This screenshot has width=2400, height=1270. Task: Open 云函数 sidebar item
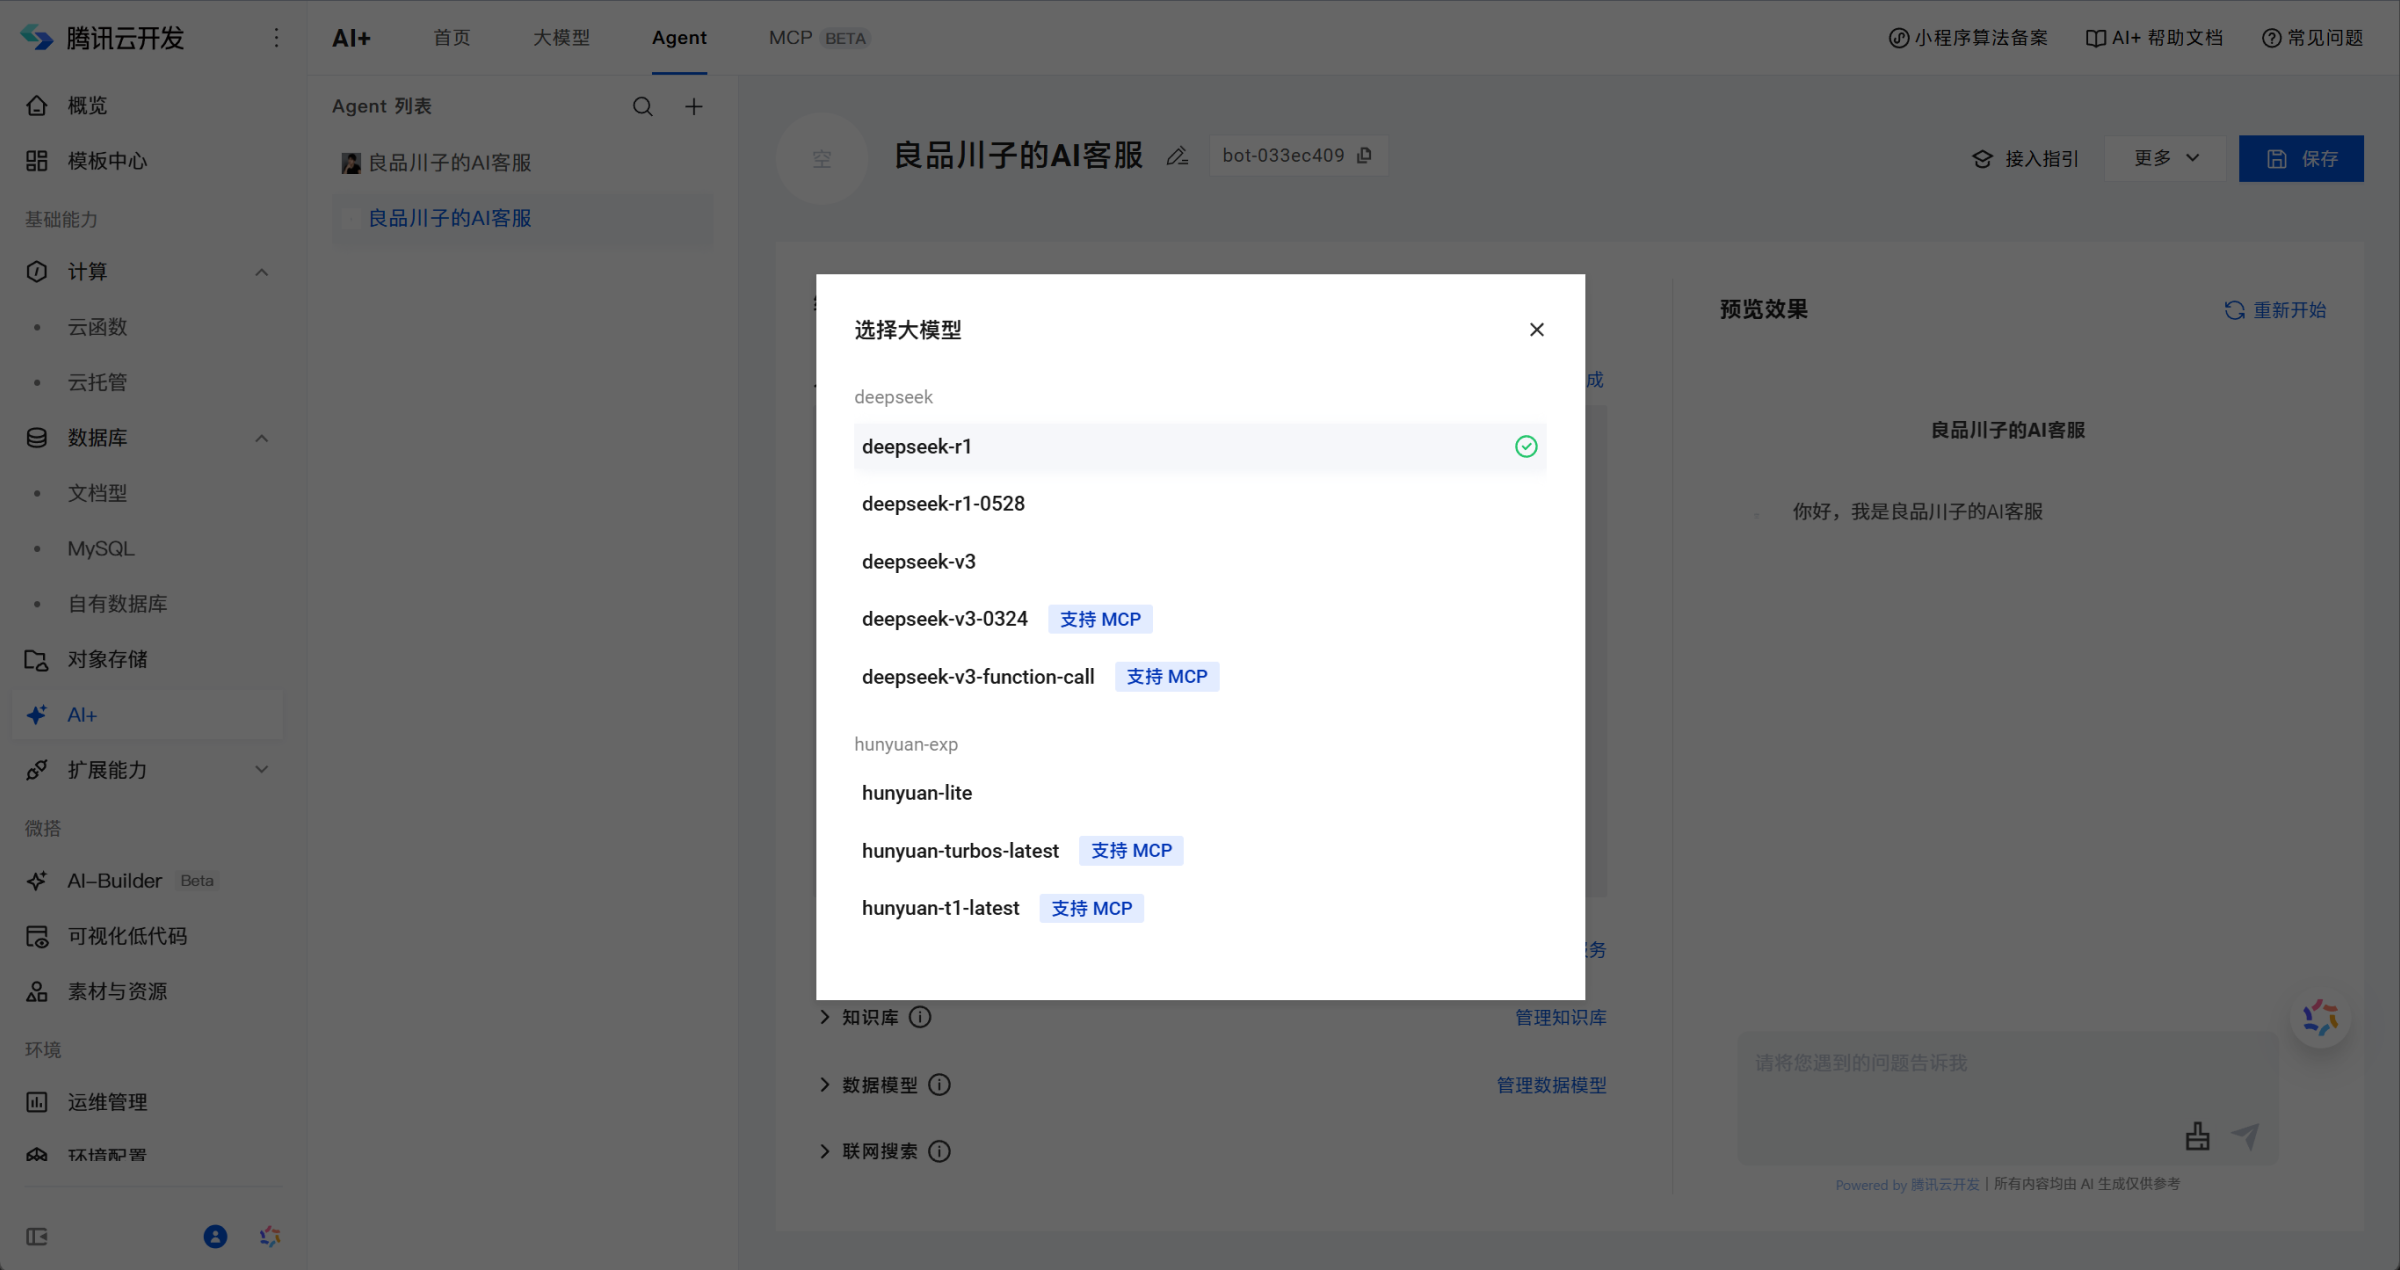(97, 327)
